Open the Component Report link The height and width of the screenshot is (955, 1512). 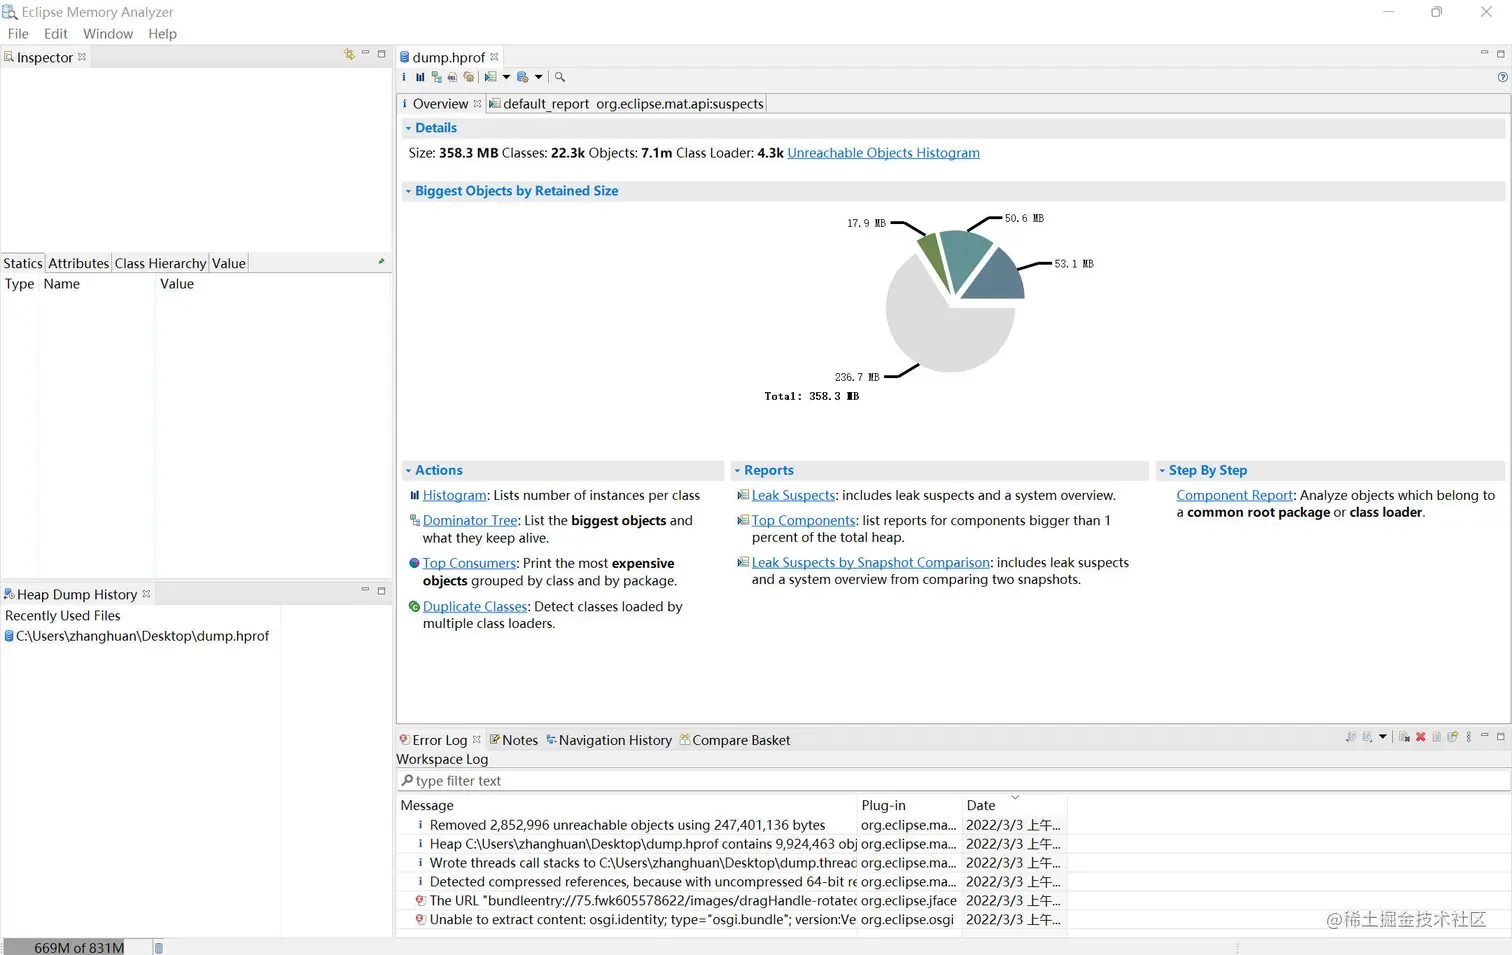pyautogui.click(x=1235, y=495)
